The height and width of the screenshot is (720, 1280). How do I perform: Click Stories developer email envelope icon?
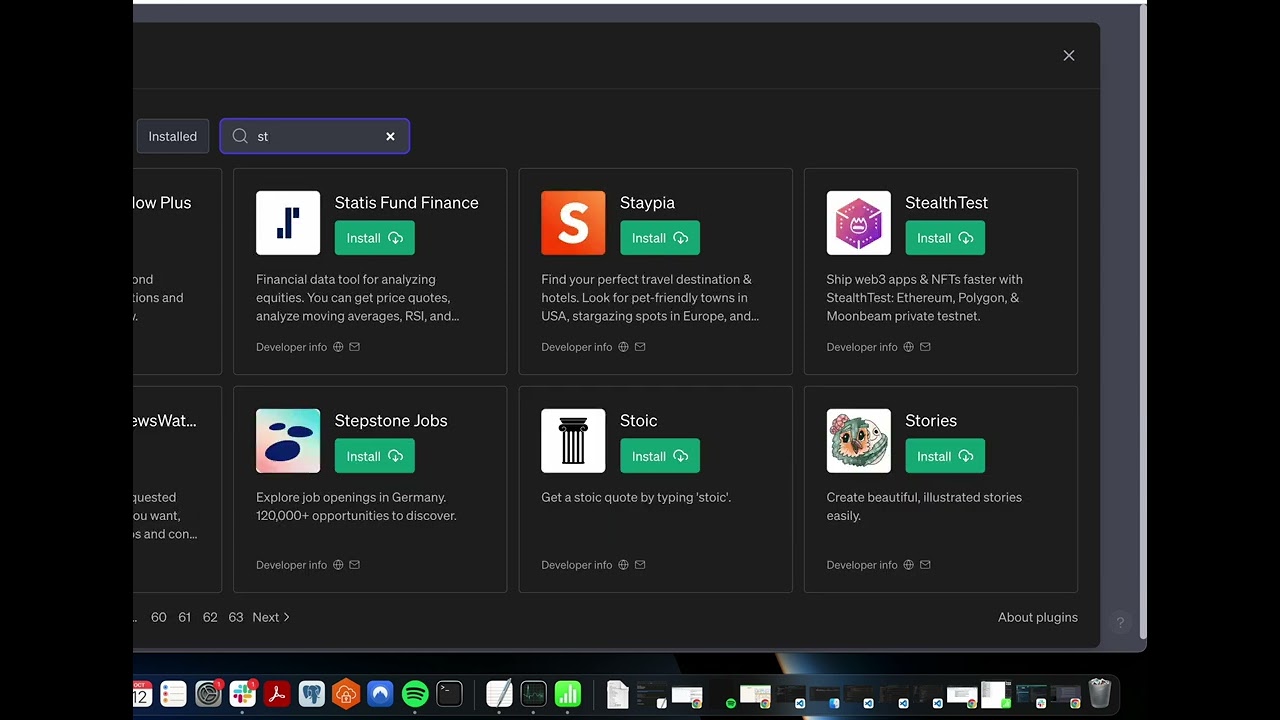pyautogui.click(x=925, y=565)
